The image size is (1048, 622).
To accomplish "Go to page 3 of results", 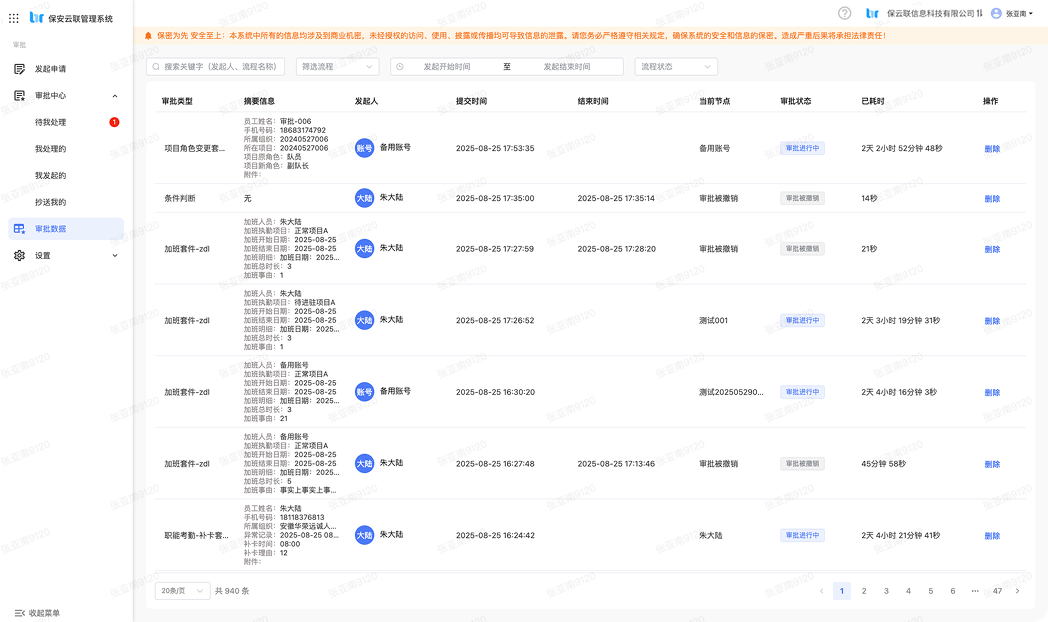I will (886, 591).
